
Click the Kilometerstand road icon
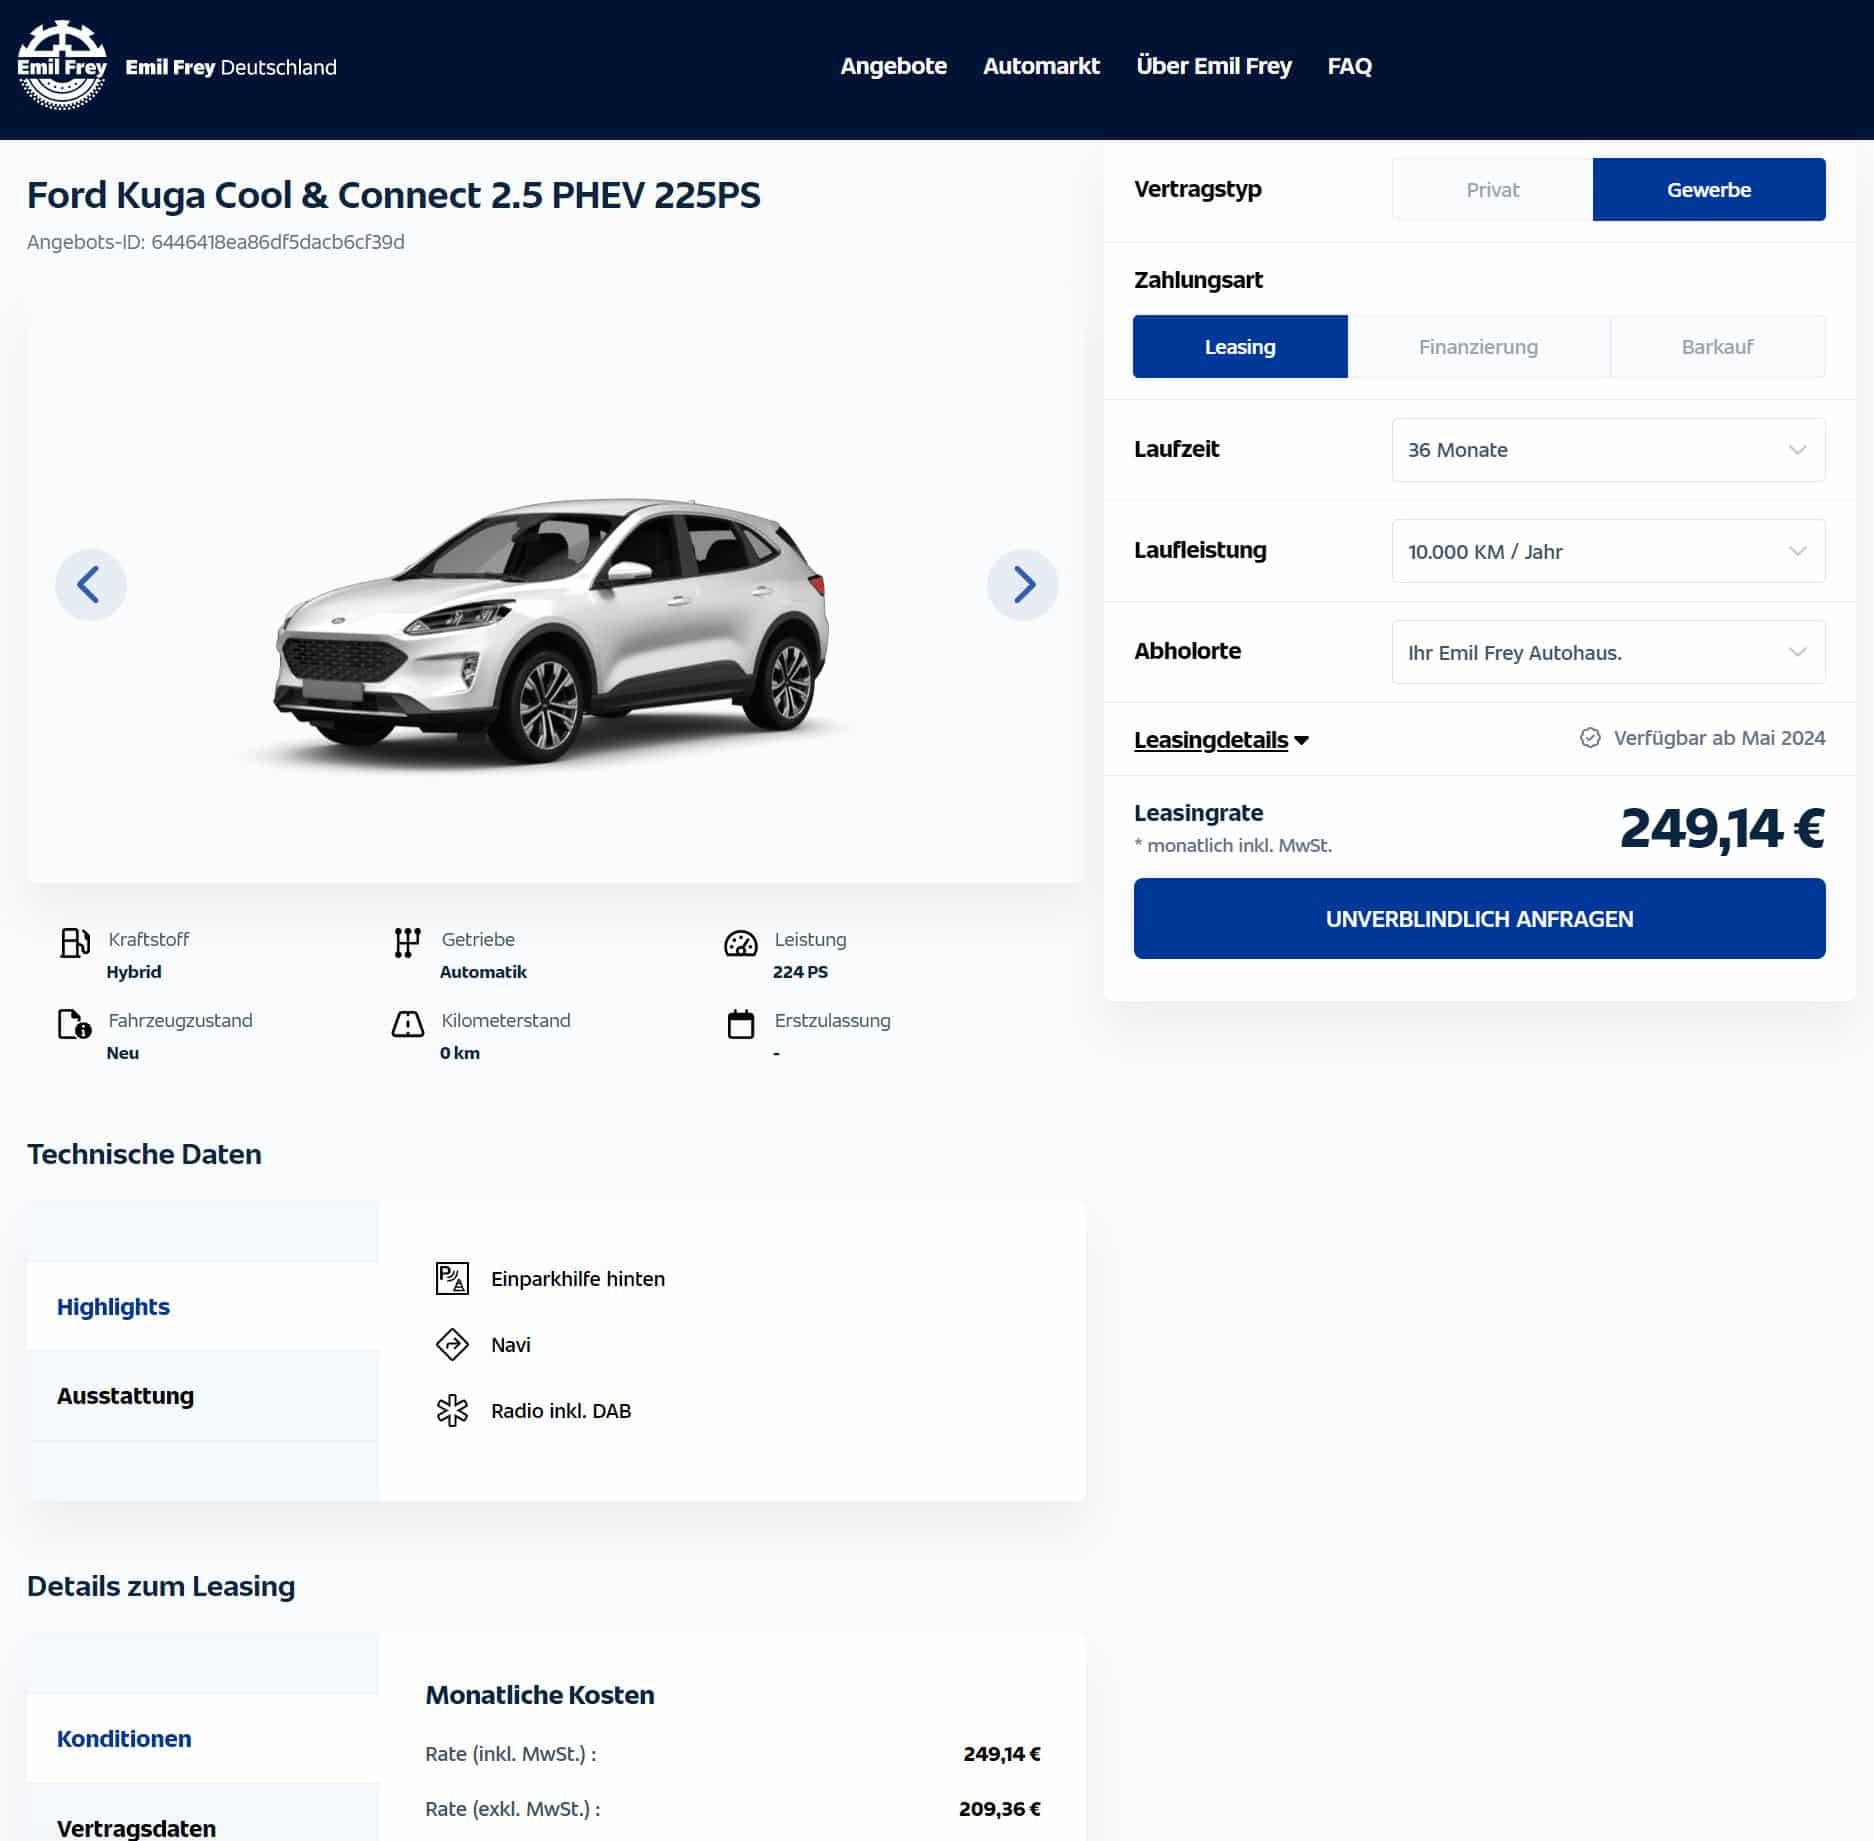point(407,1024)
